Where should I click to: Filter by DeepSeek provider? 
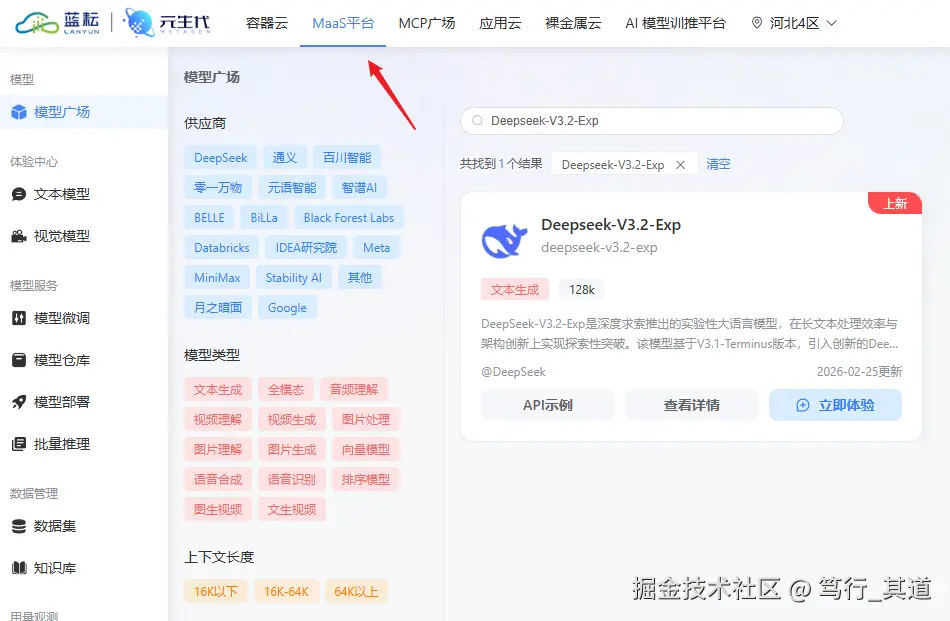click(x=221, y=158)
